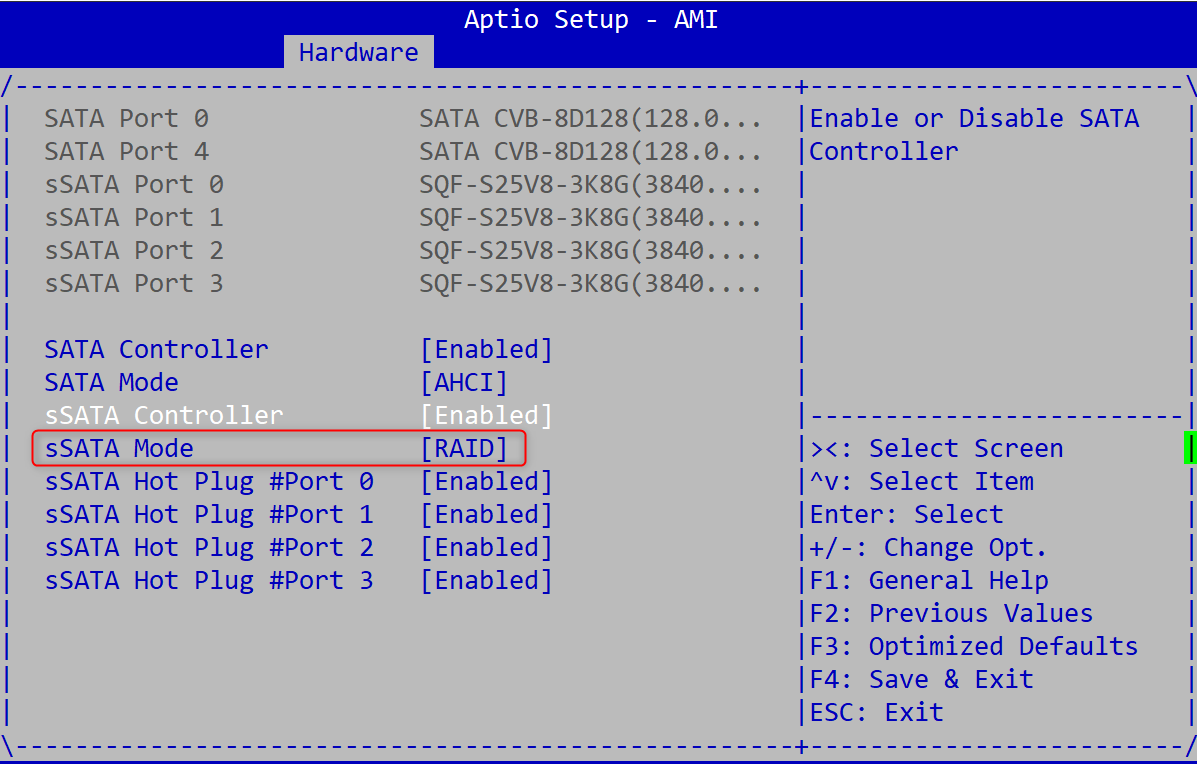Toggle sSATA Hot Plug #Port 0 value
1197x764 pixels.
point(486,482)
